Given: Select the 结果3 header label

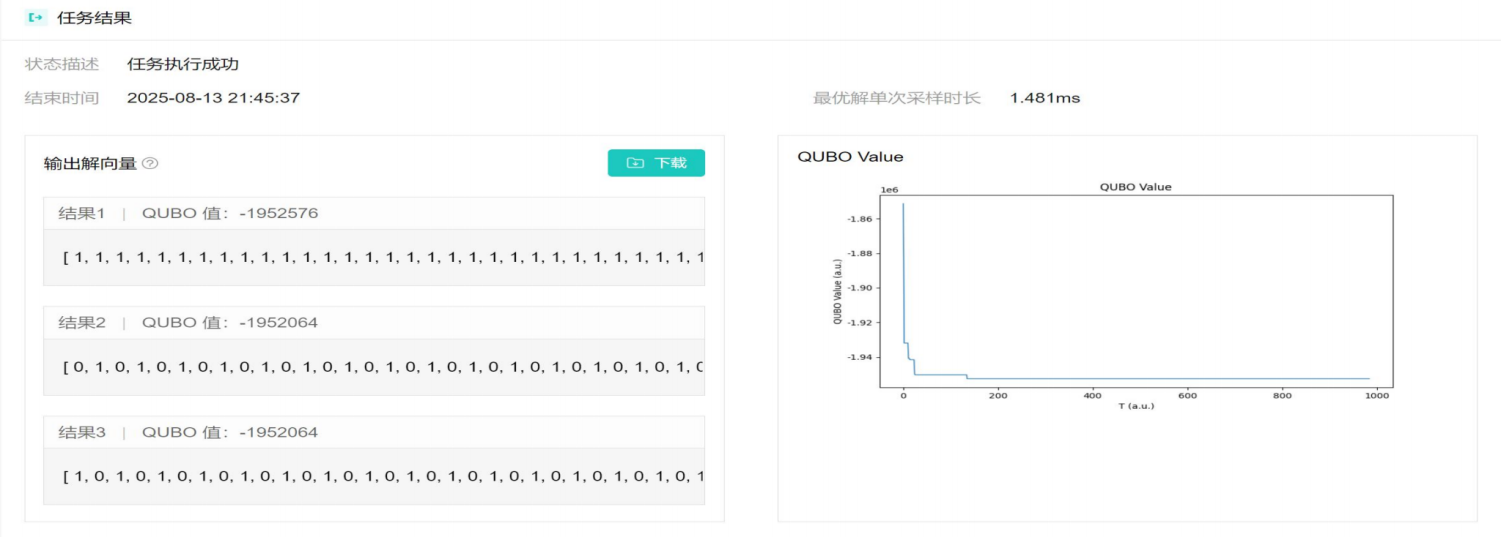Looking at the screenshot, I should [x=82, y=432].
